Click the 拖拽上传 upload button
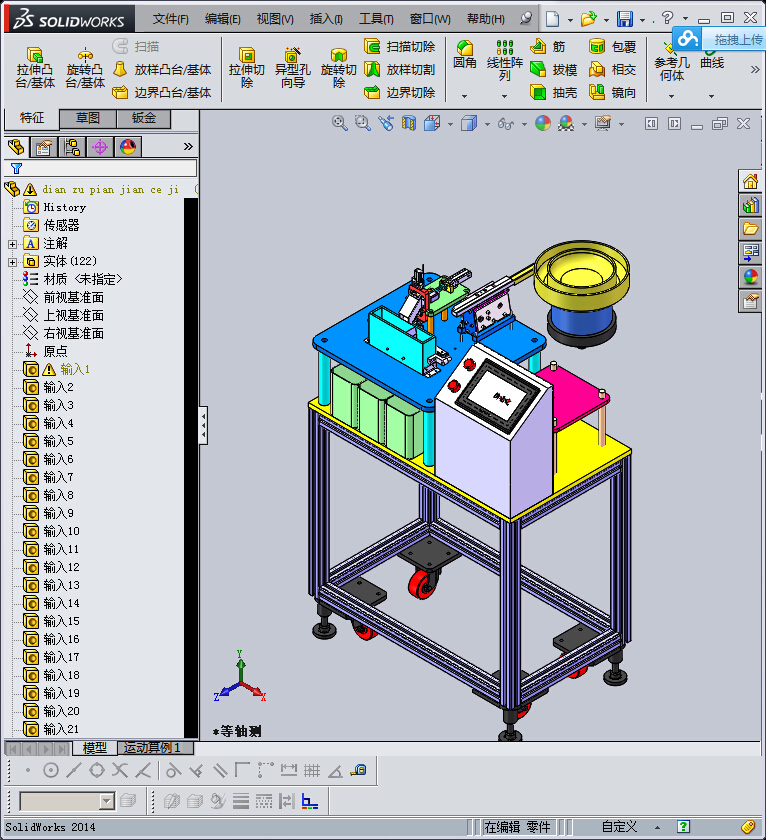The image size is (766, 840). (719, 39)
